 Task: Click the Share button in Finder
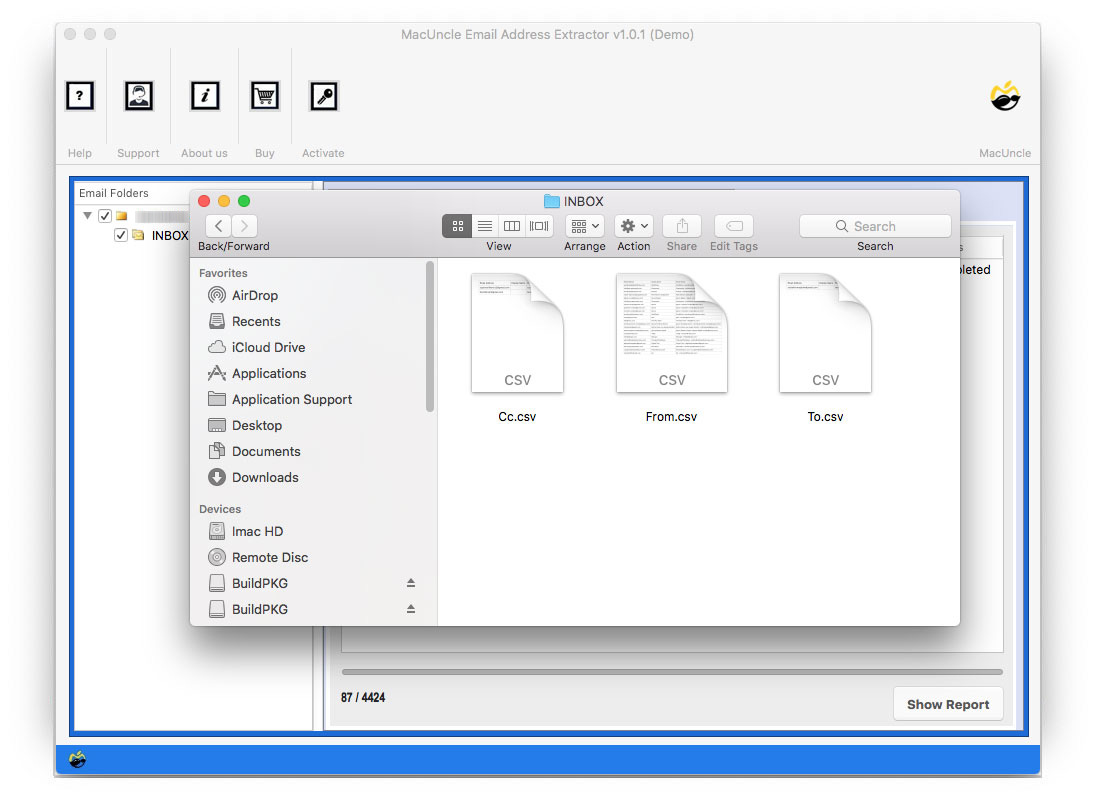(681, 226)
